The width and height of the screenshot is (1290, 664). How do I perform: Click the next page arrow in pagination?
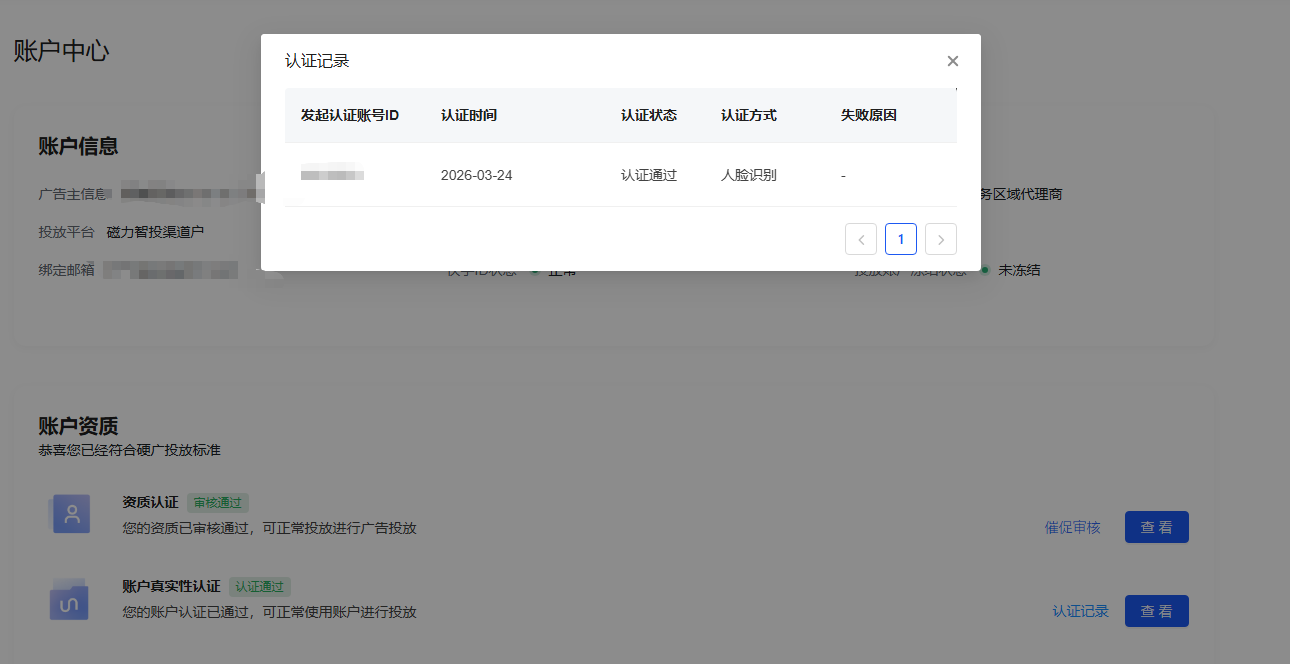[941, 239]
